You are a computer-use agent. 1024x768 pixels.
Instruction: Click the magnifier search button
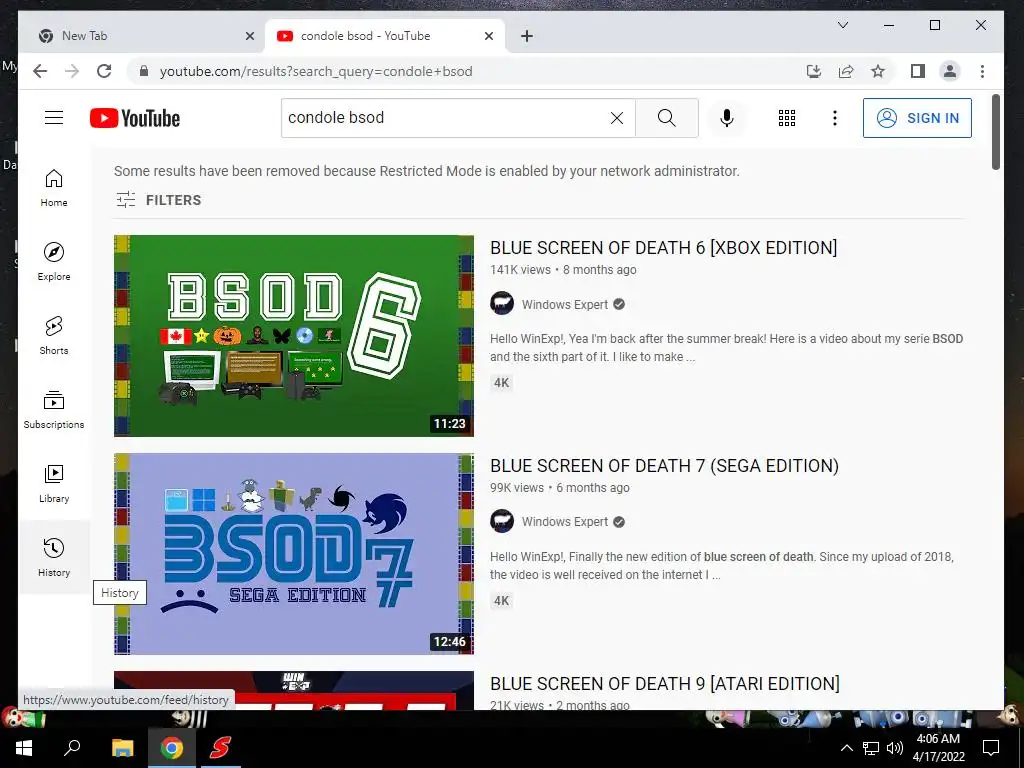coord(667,118)
